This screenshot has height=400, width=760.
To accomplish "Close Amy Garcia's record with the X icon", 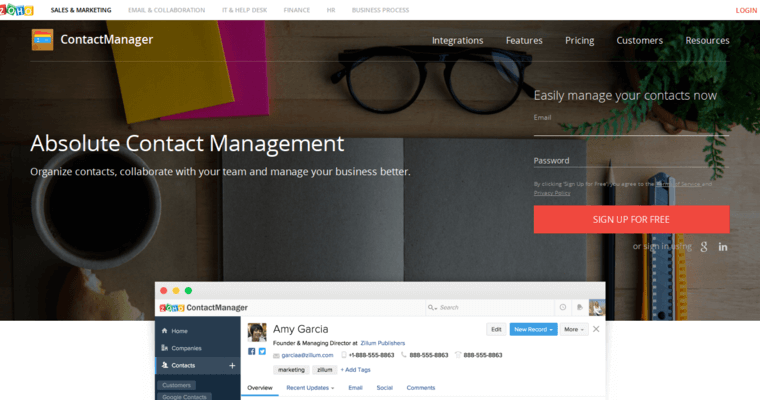I will coord(596,329).
